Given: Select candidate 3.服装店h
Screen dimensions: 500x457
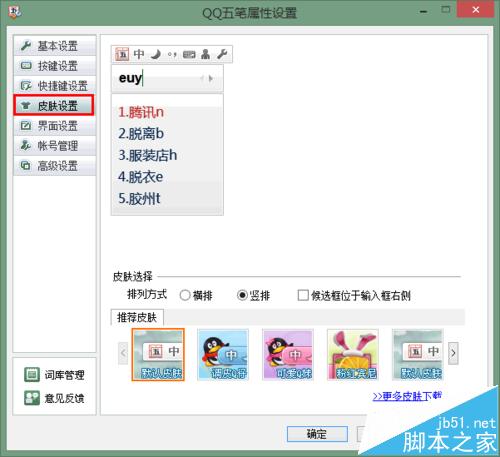Looking at the screenshot, I should (148, 155).
